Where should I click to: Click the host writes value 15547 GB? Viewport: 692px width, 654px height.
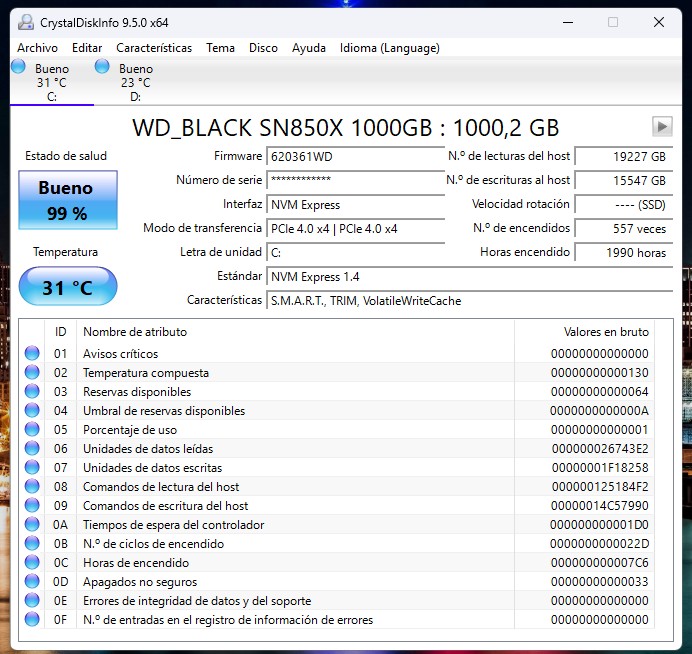click(x=624, y=180)
